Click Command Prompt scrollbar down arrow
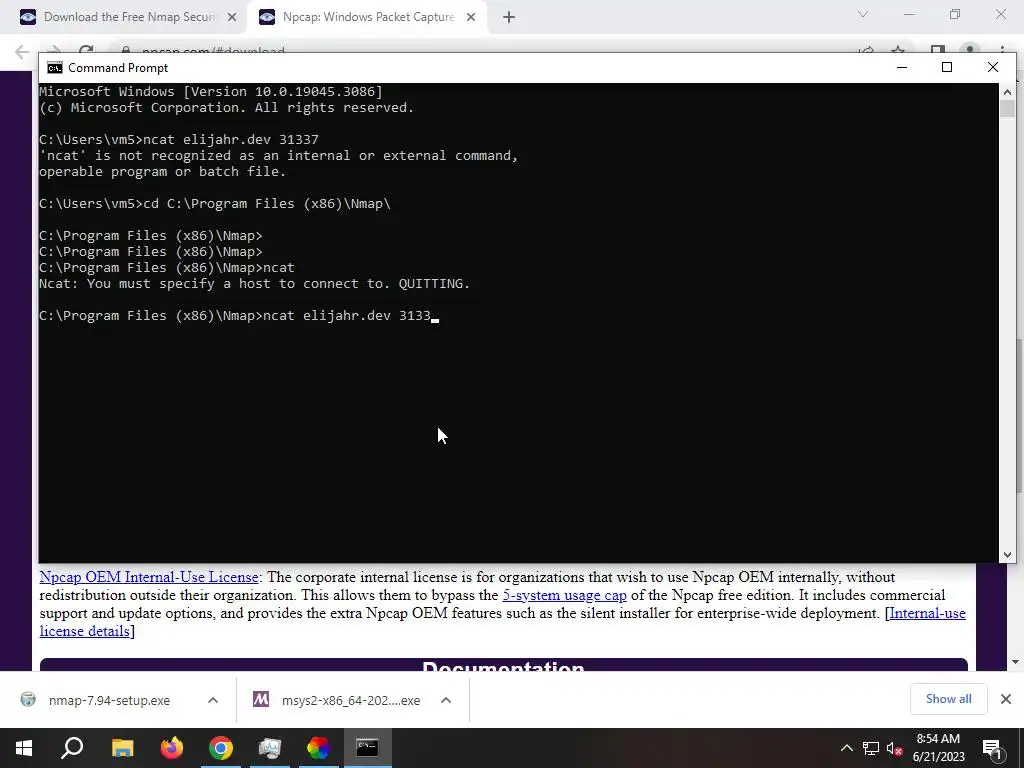 pyautogui.click(x=1007, y=554)
